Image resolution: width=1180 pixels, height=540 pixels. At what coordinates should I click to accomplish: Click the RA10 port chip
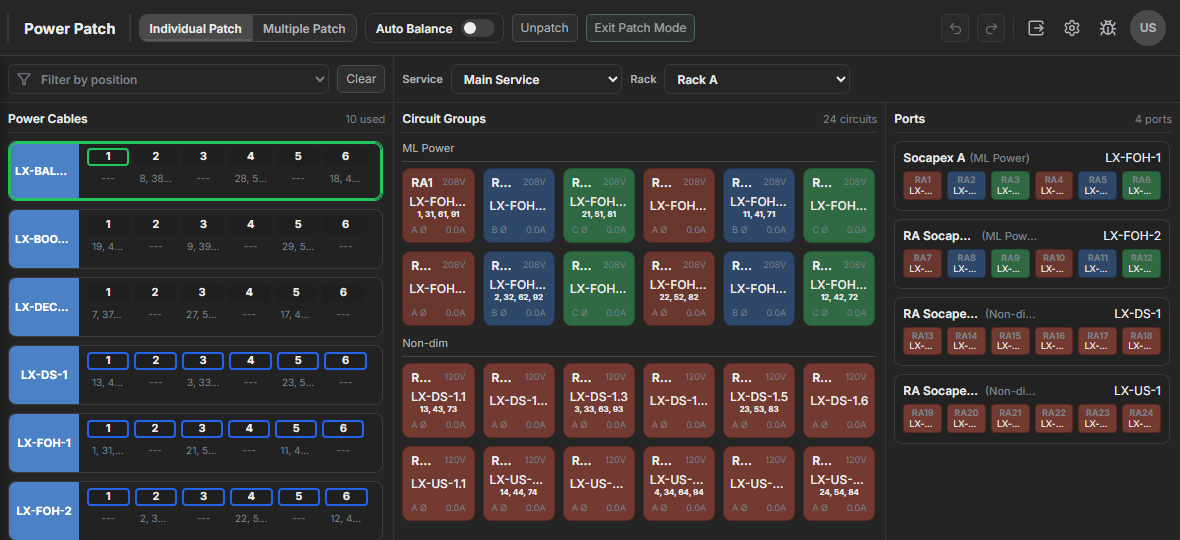coord(1054,263)
